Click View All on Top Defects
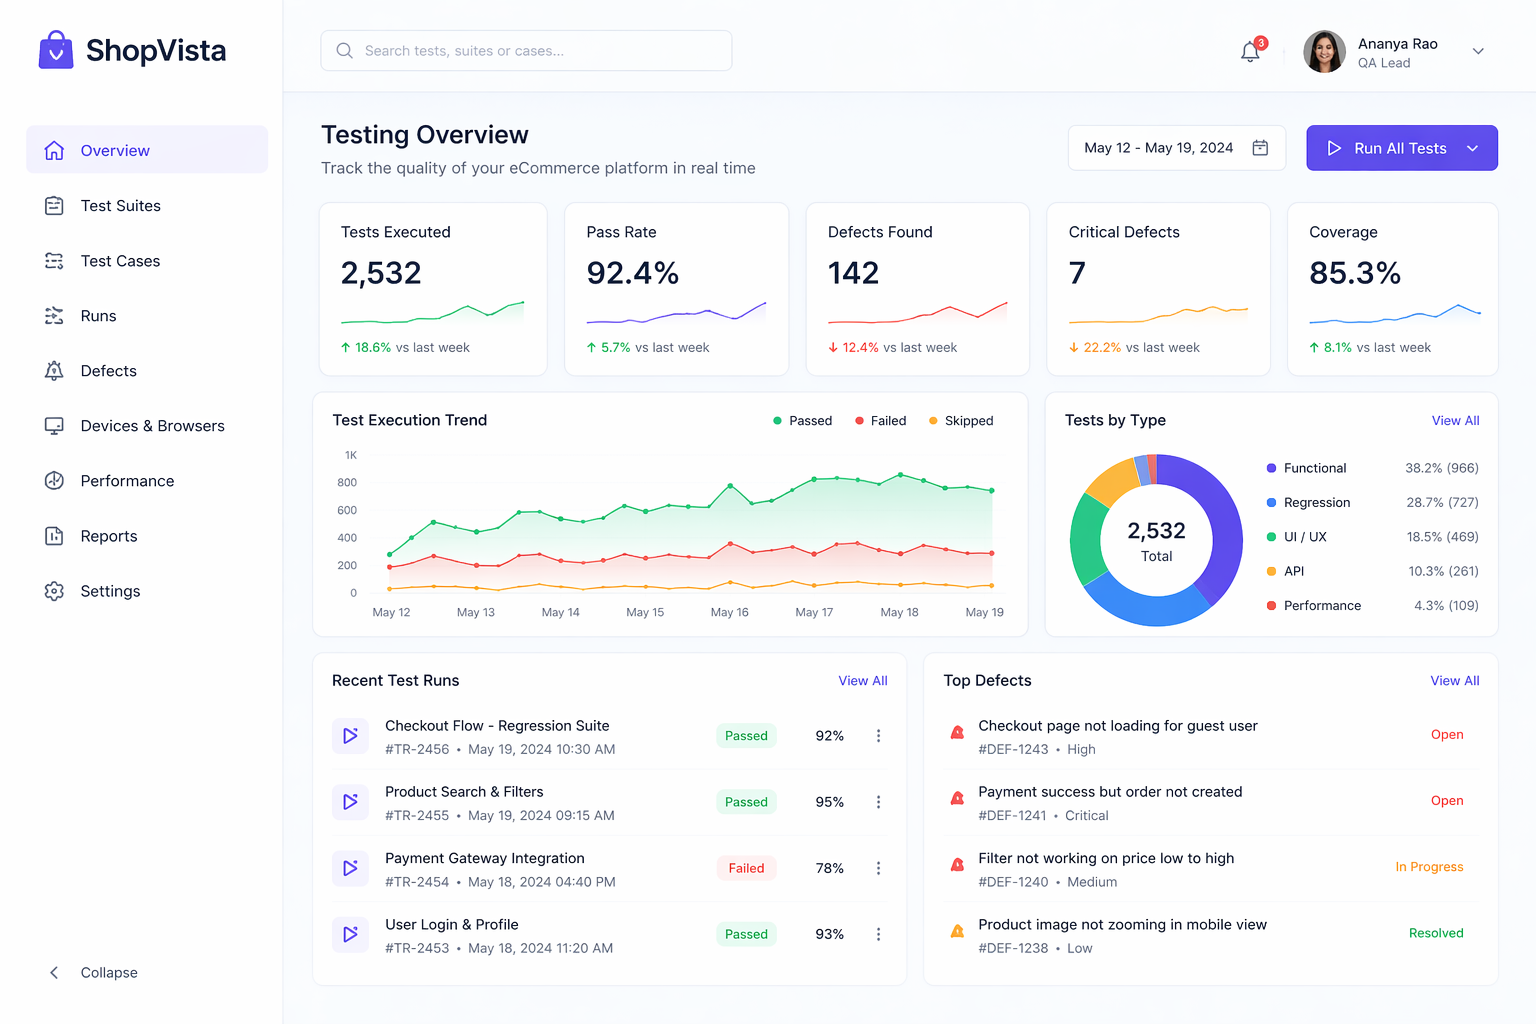The height and width of the screenshot is (1024, 1536). pos(1454,680)
